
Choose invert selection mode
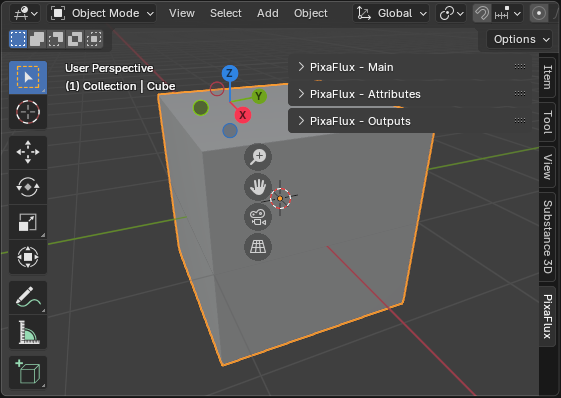(75, 39)
